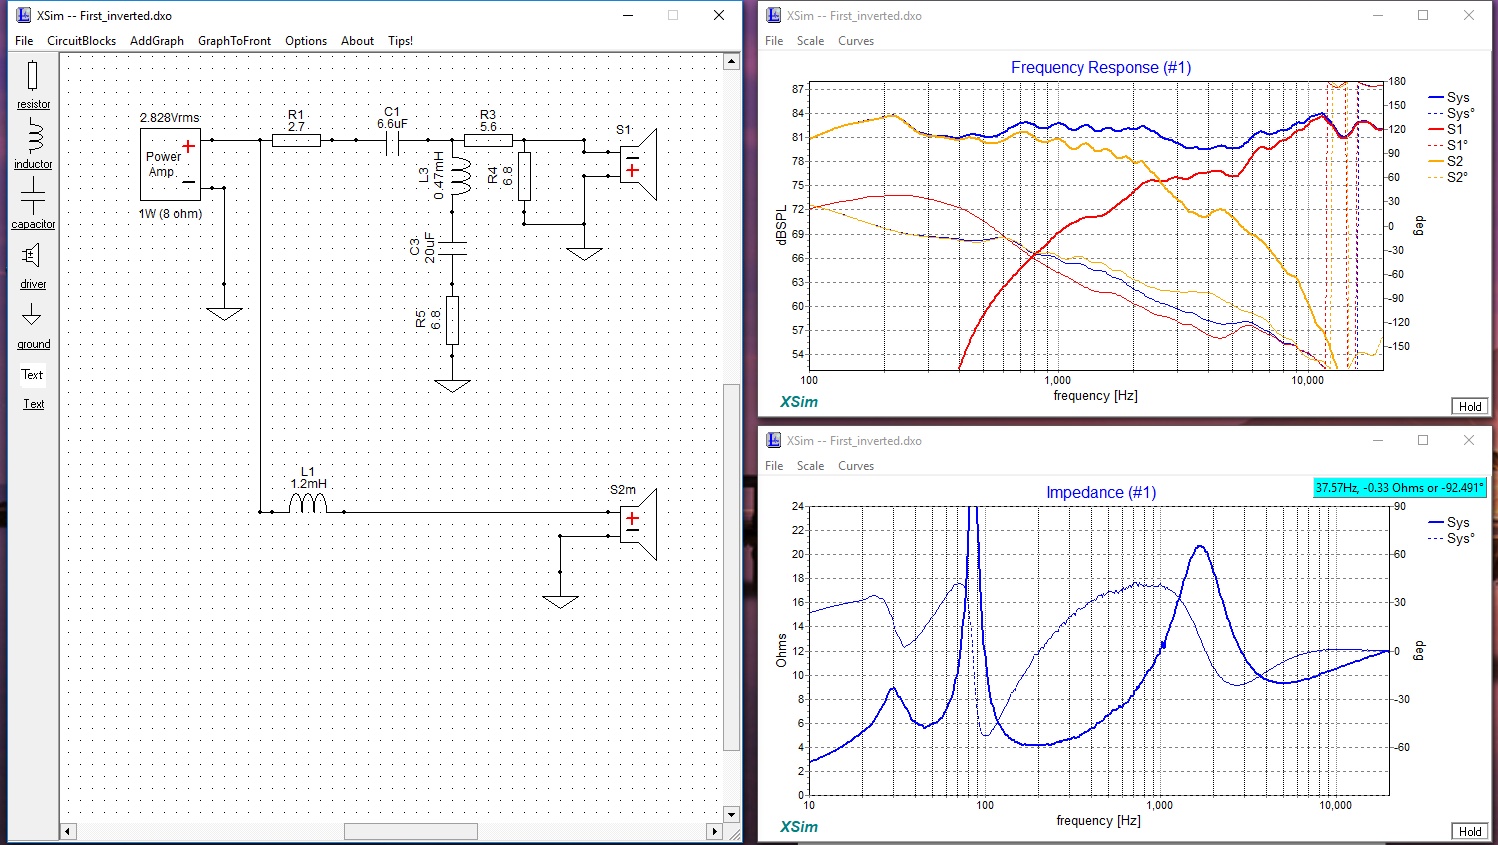Click Sys° phase legend in Frequency Response
Viewport: 1498px width, 845px height.
click(x=1451, y=114)
